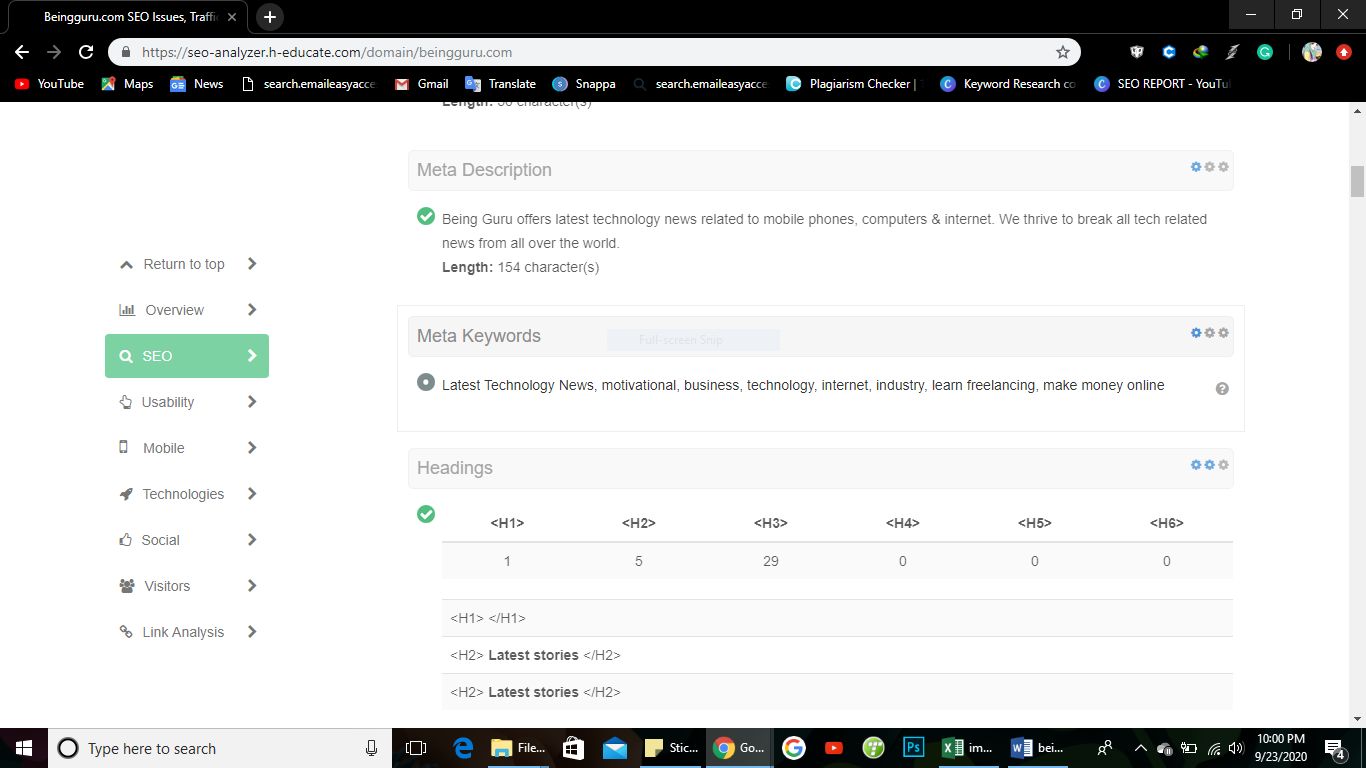
Task: Click the blue gear on Meta Description panel
Action: click(x=1196, y=167)
